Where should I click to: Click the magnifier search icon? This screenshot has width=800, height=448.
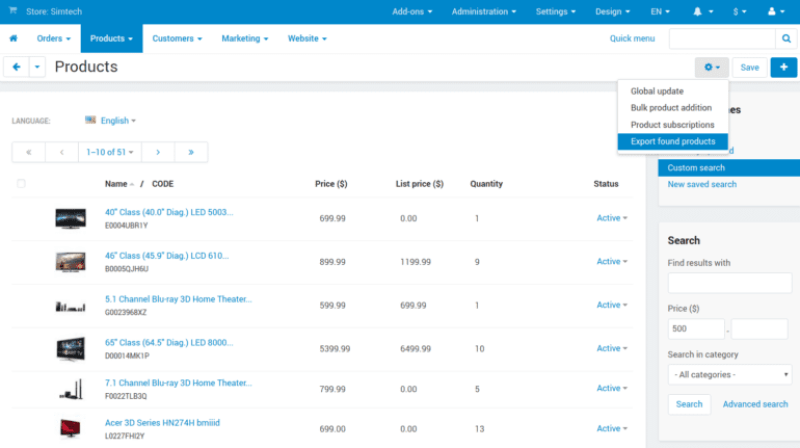pyautogui.click(x=786, y=38)
